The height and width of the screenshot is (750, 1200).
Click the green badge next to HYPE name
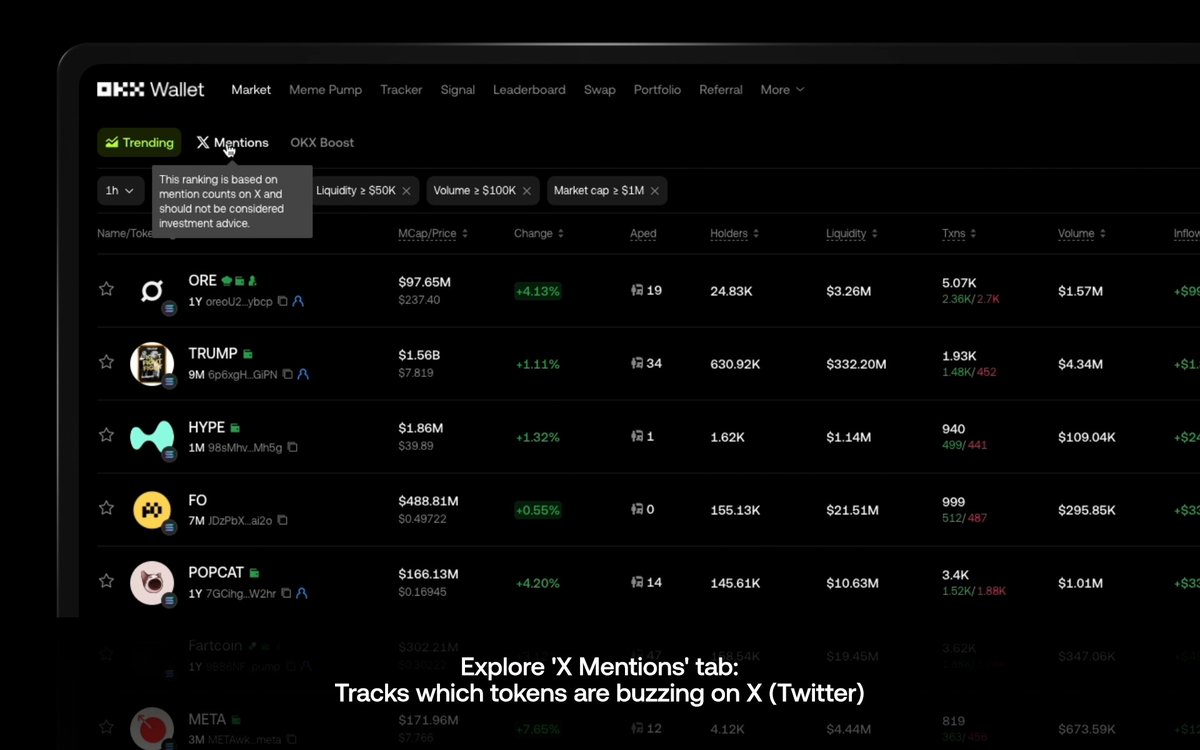[x=235, y=427]
